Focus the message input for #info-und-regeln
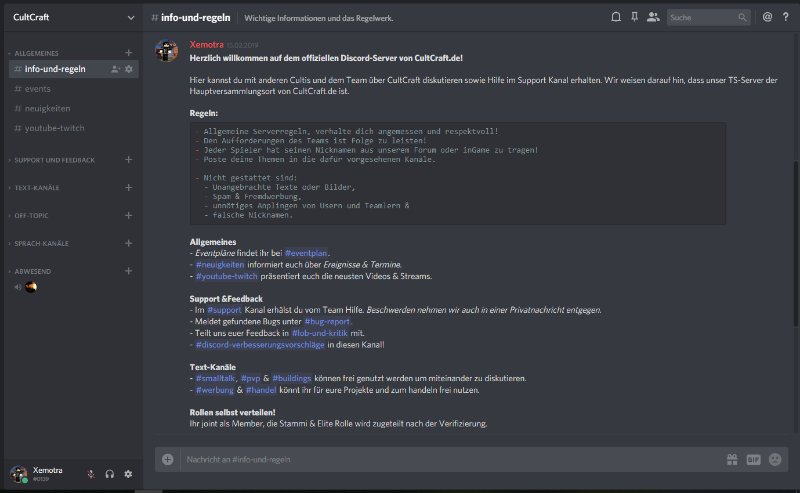Viewport: 800px width, 493px height. click(x=440, y=460)
